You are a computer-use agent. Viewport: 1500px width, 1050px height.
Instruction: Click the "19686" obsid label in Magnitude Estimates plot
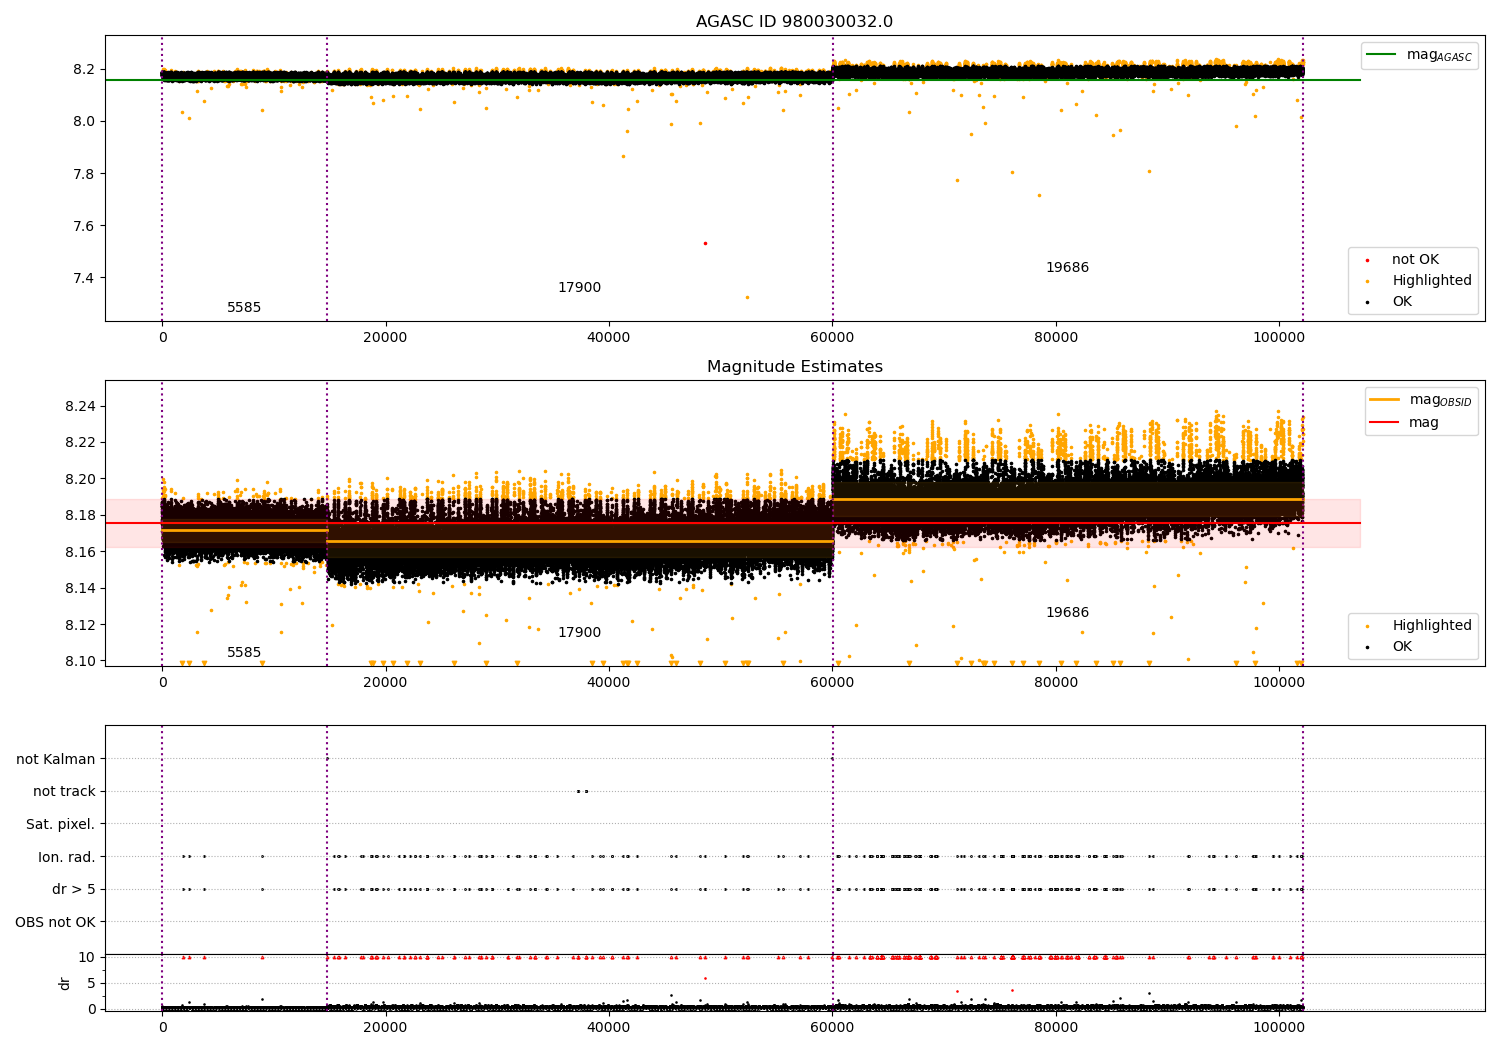1067,613
